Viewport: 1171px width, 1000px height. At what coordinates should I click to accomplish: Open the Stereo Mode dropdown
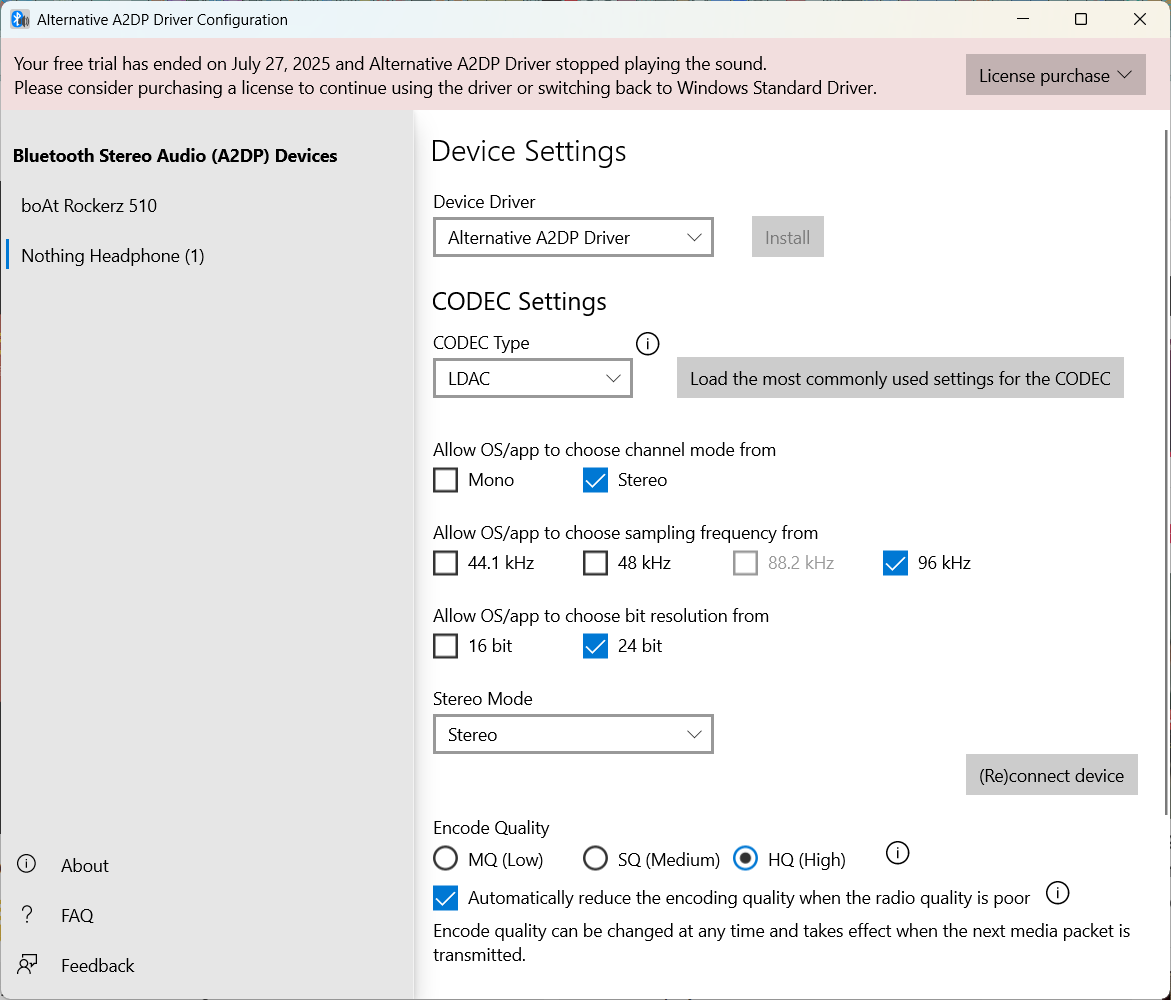(x=573, y=734)
